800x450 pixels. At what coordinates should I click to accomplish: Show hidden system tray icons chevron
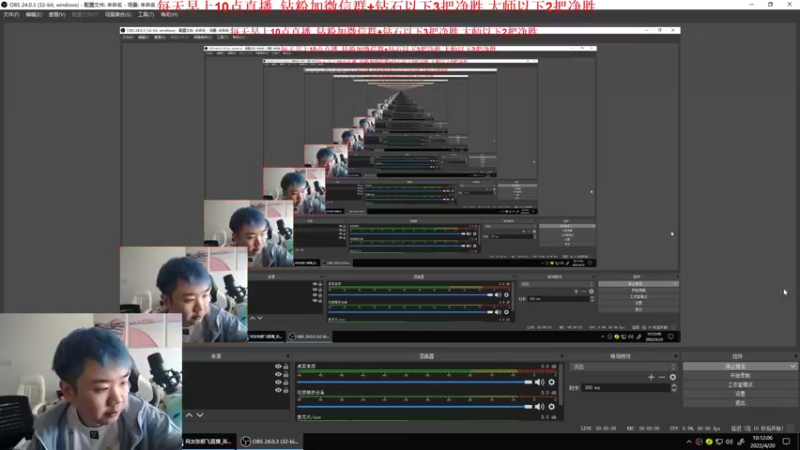point(689,442)
